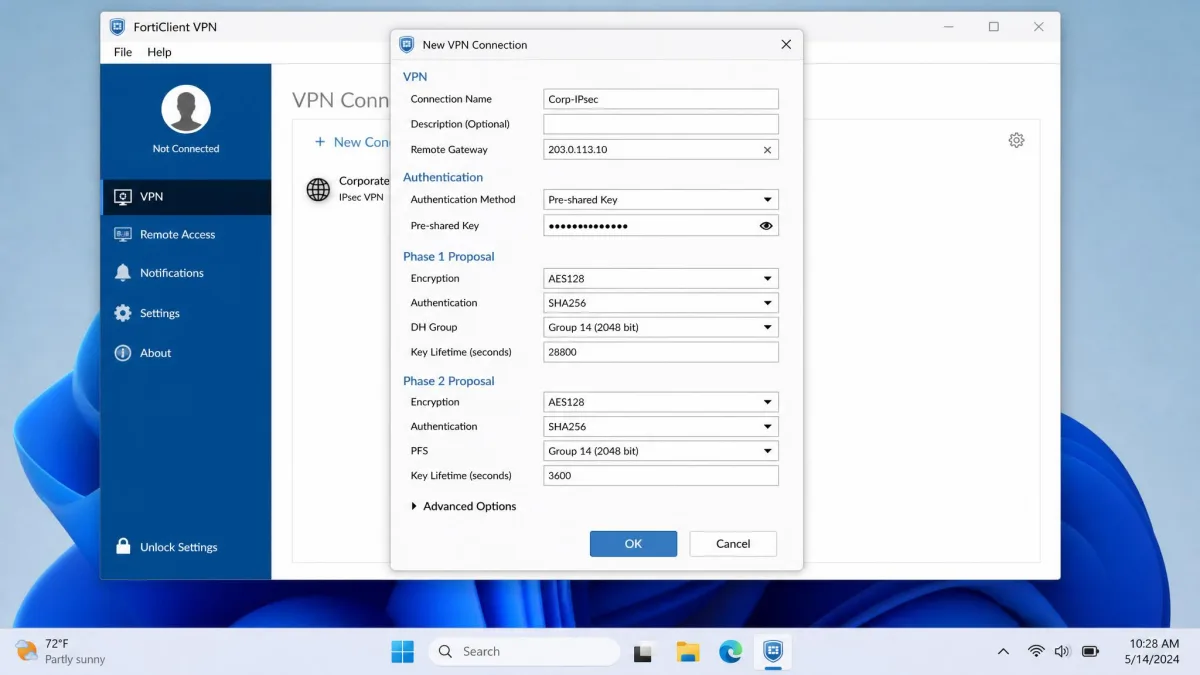Image resolution: width=1200 pixels, height=675 pixels.
Task: Open the About page in sidebar
Action: click(186, 353)
